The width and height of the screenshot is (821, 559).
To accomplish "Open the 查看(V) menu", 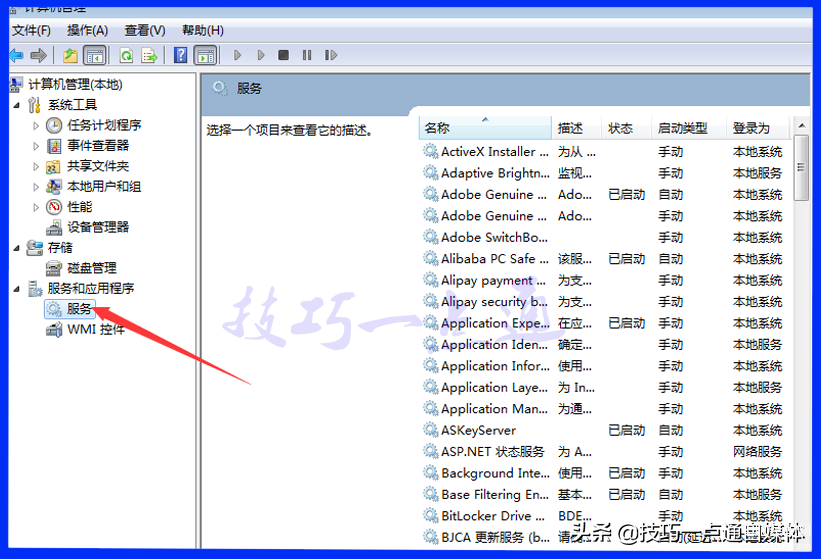I will click(145, 30).
